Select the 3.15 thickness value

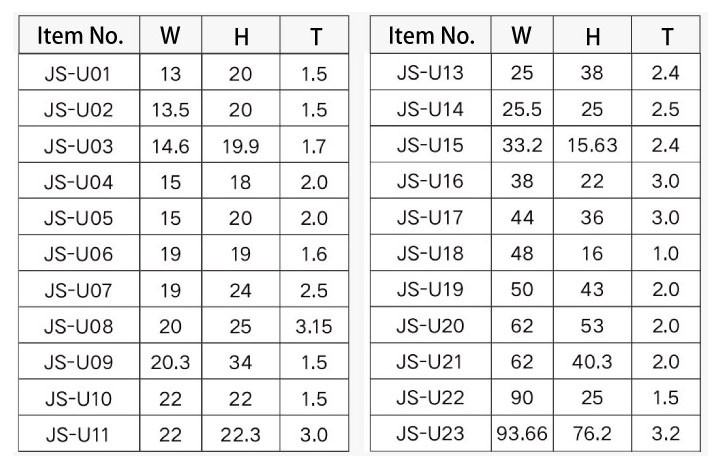pos(314,327)
